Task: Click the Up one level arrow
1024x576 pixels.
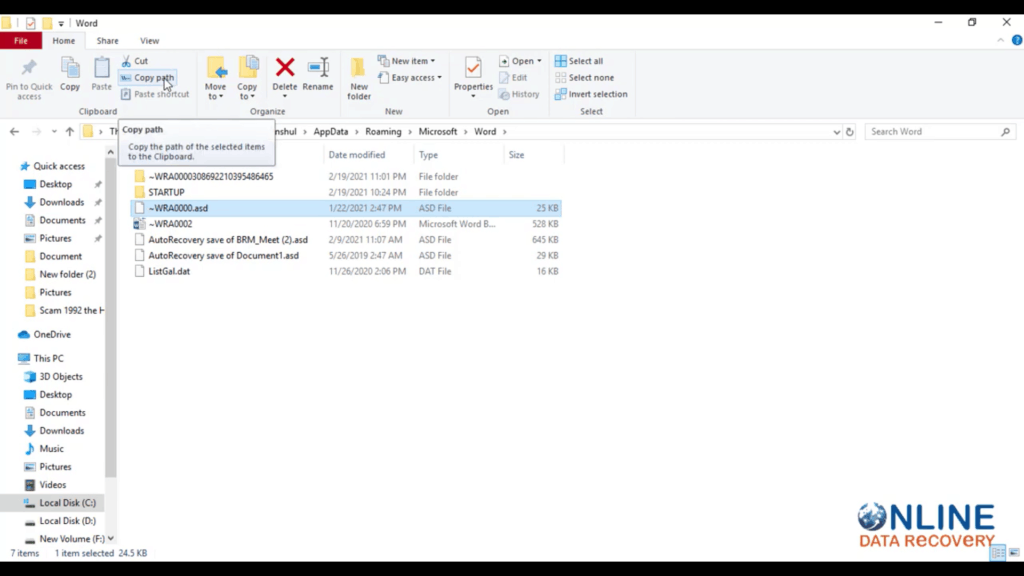Action: (x=70, y=131)
